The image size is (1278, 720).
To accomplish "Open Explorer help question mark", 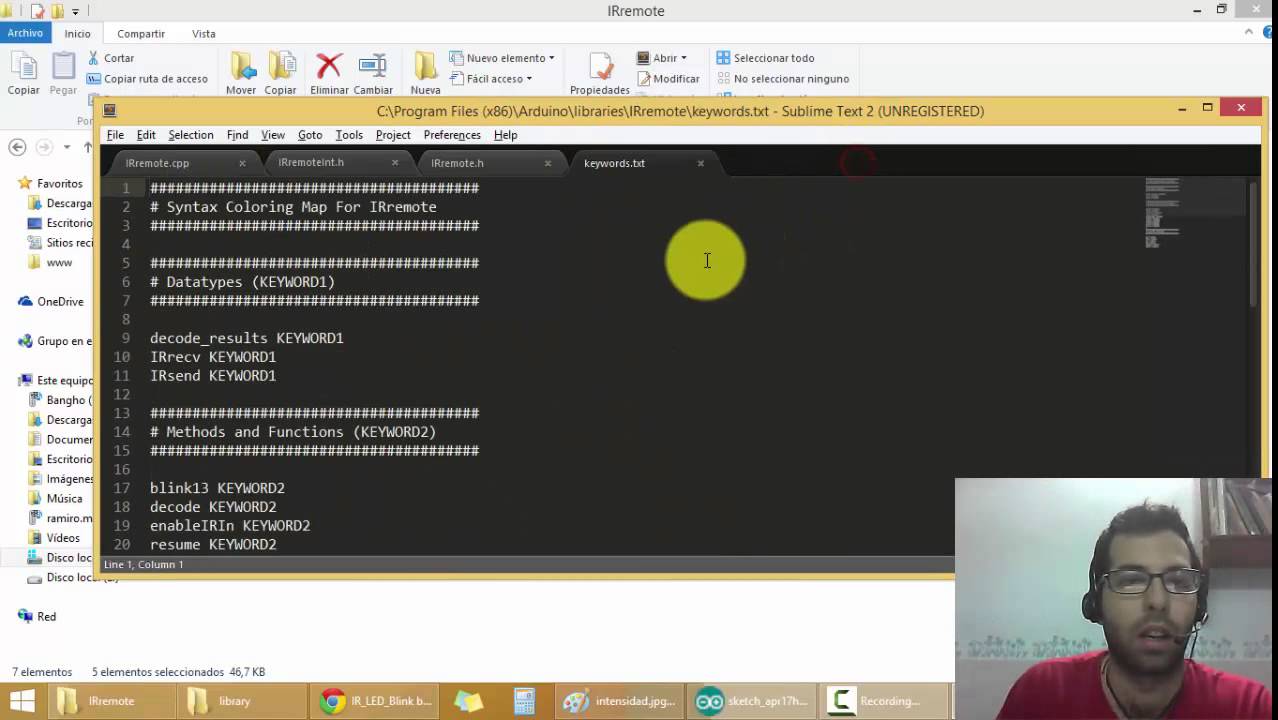I will [1267, 32].
